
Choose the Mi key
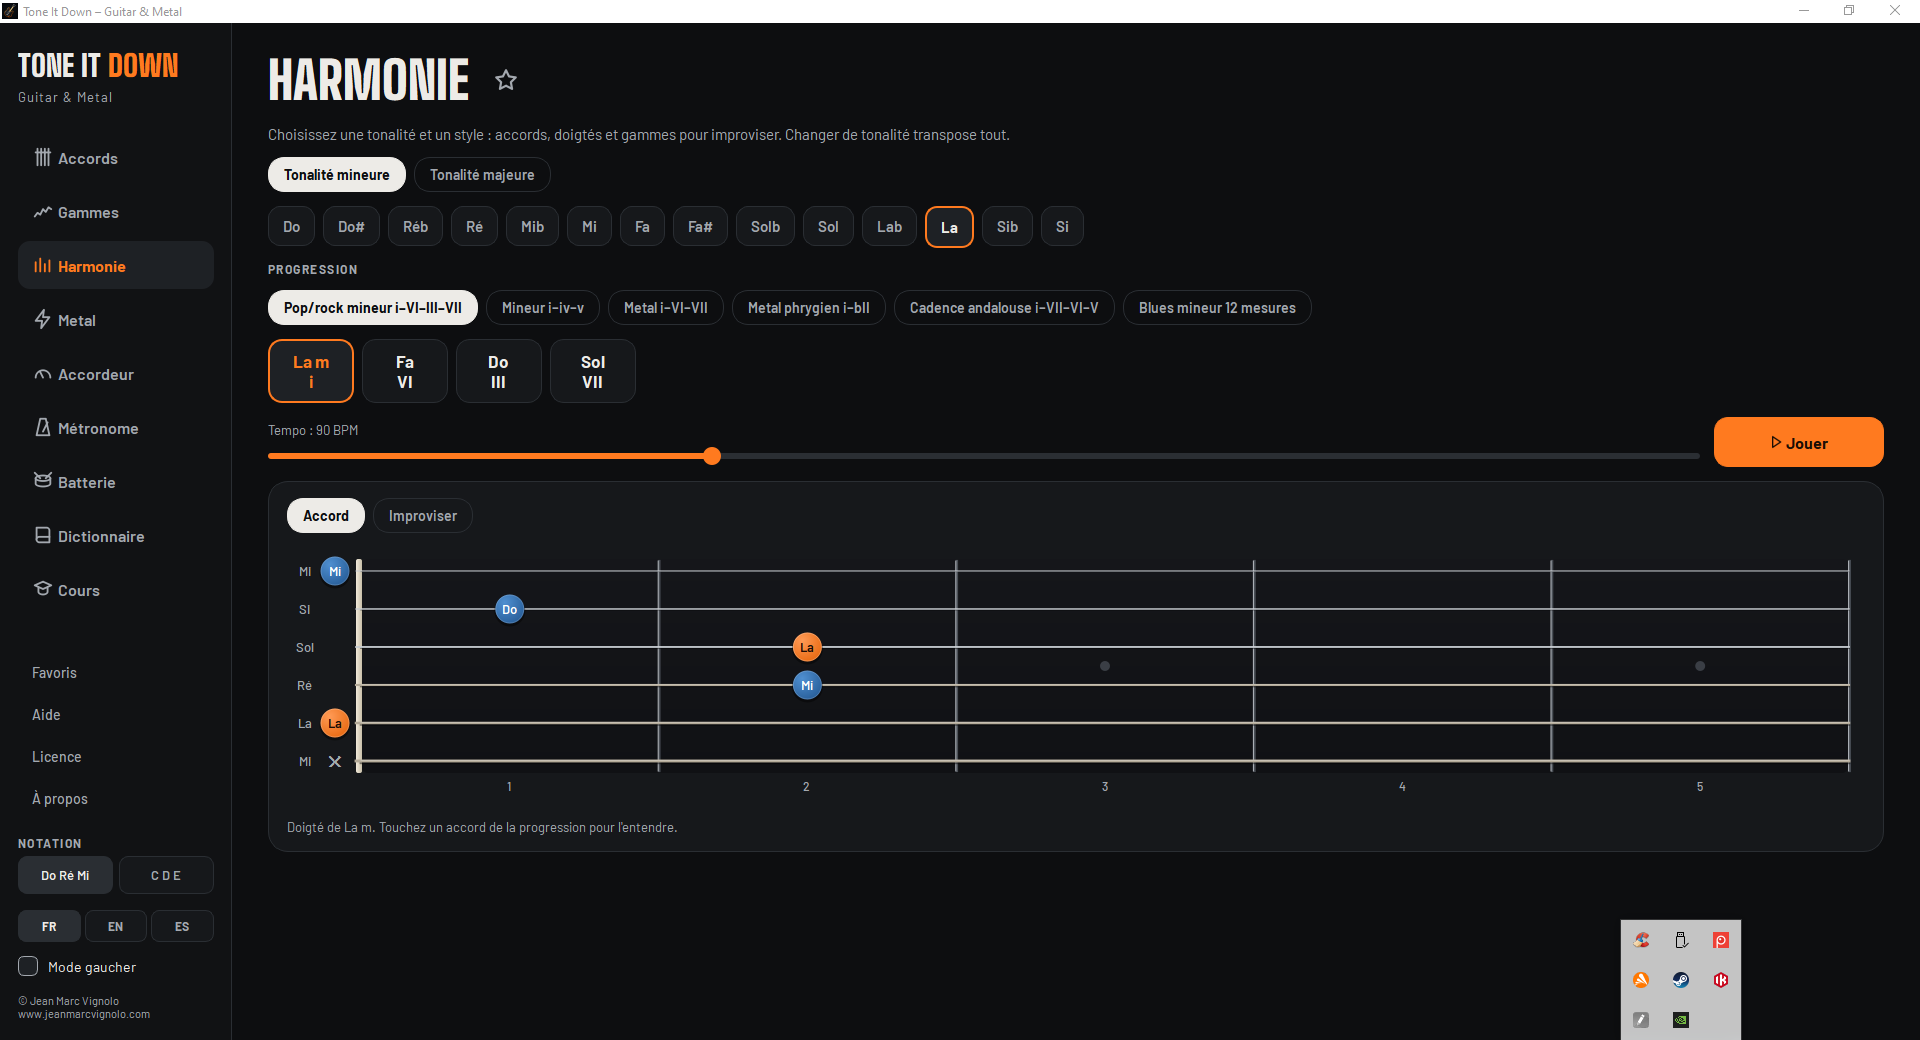pos(590,227)
